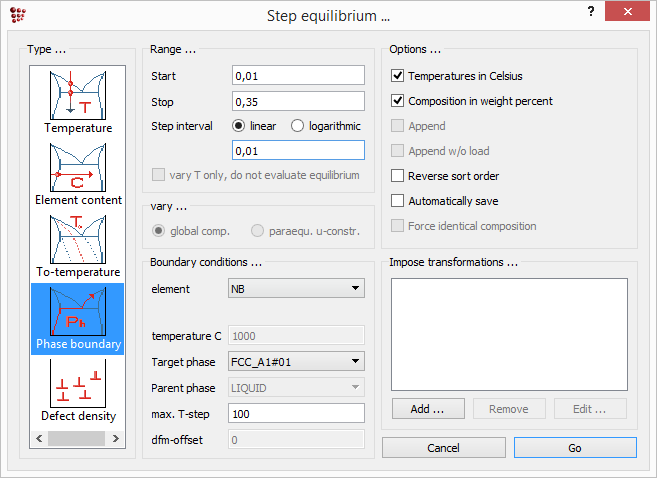The height and width of the screenshot is (478, 657).
Task: Click the Start value input field
Action: pos(297,76)
